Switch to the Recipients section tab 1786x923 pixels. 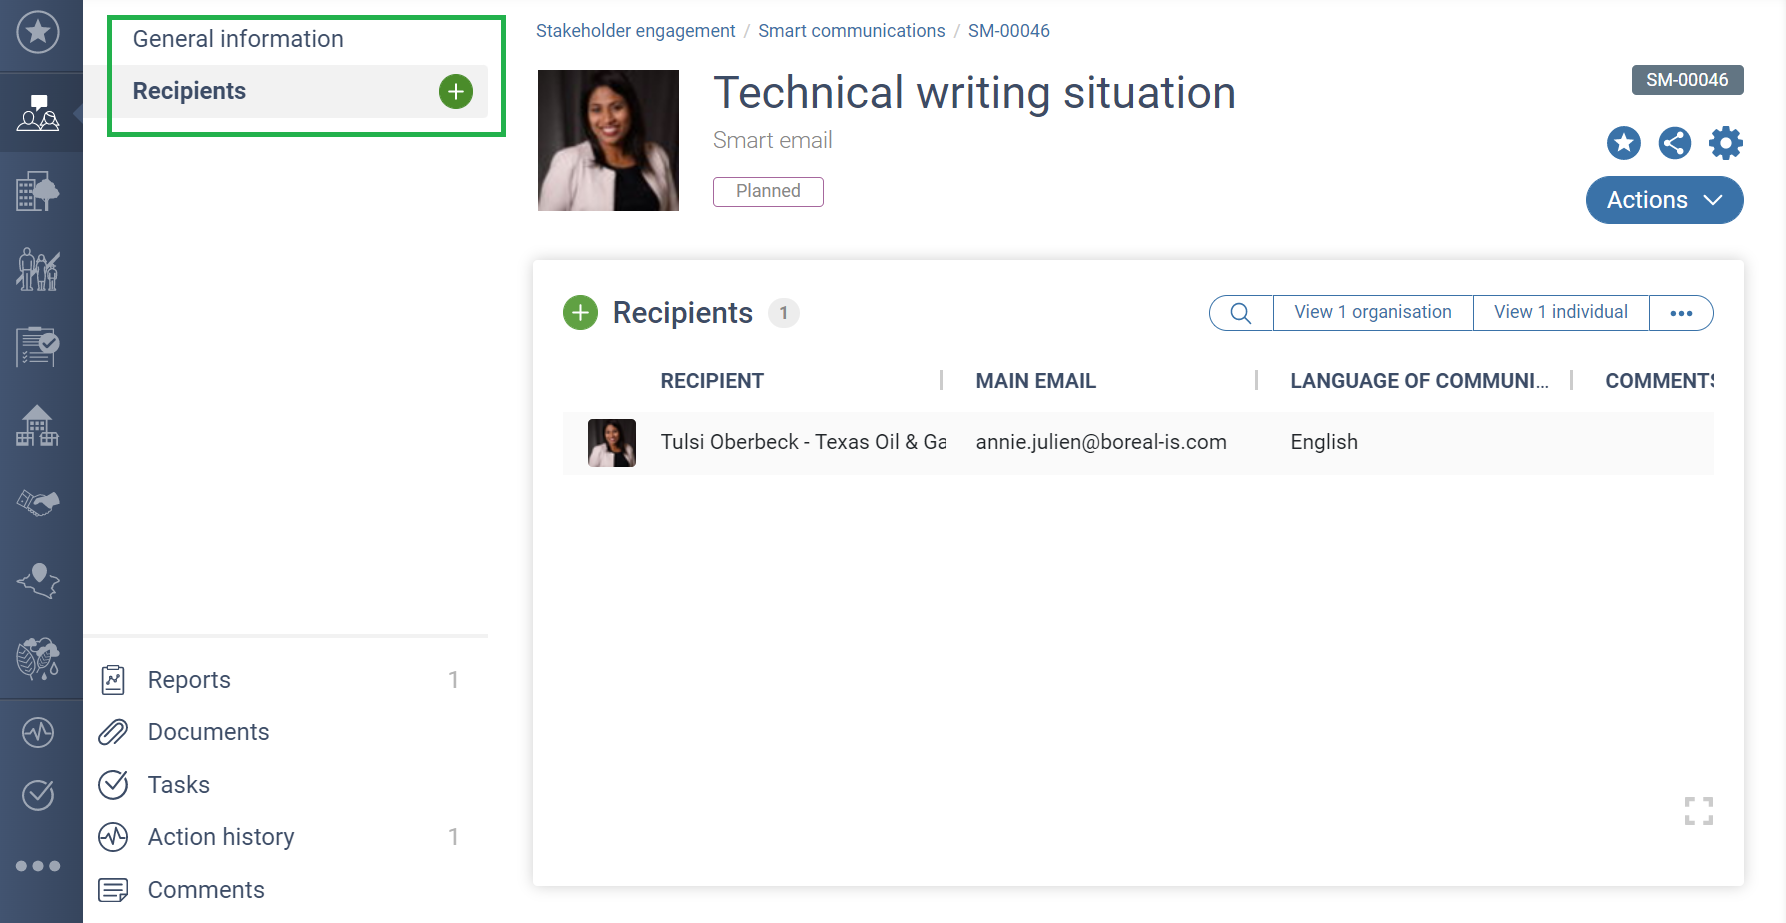click(189, 91)
